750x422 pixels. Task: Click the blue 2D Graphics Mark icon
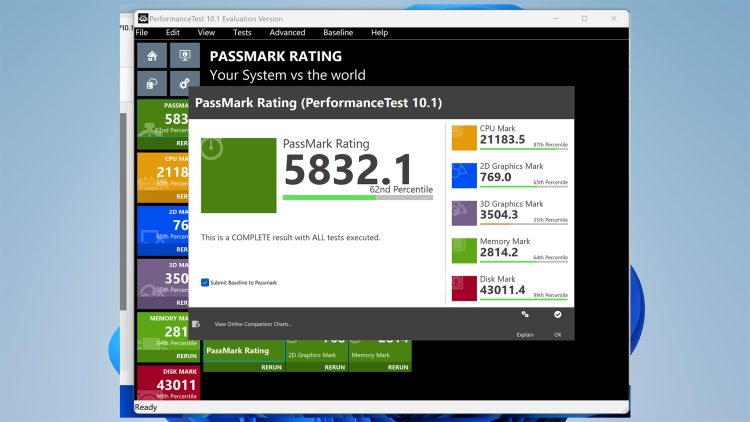pyautogui.click(x=464, y=175)
